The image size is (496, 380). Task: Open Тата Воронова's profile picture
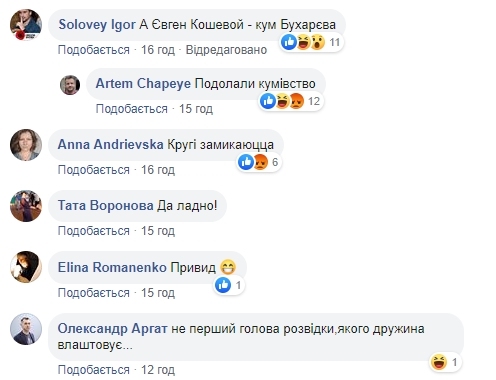(x=26, y=206)
